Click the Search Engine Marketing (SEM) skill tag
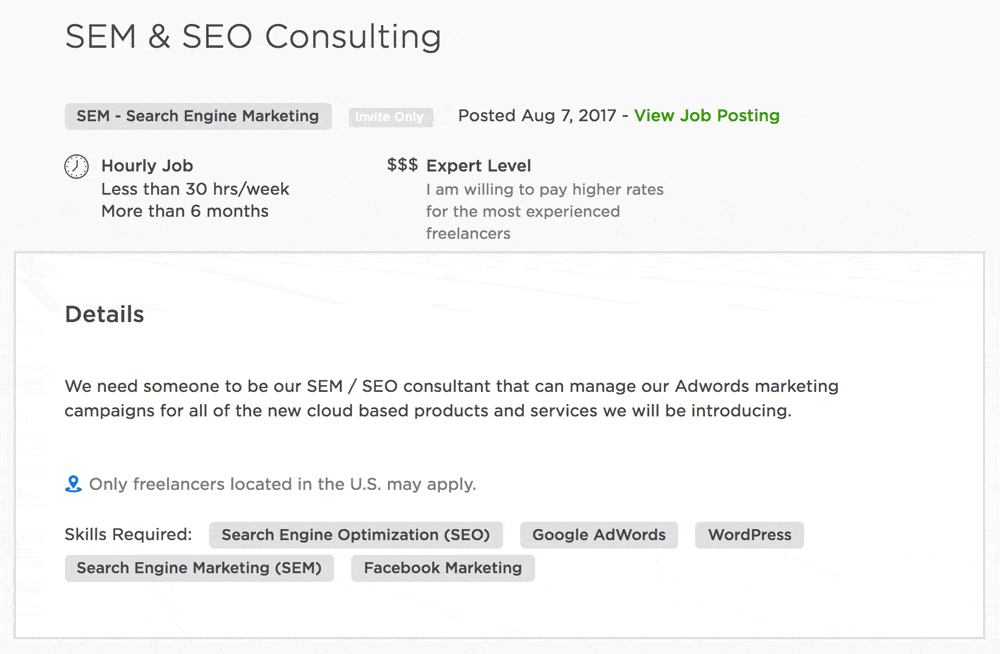This screenshot has height=654, width=1000. click(x=199, y=568)
